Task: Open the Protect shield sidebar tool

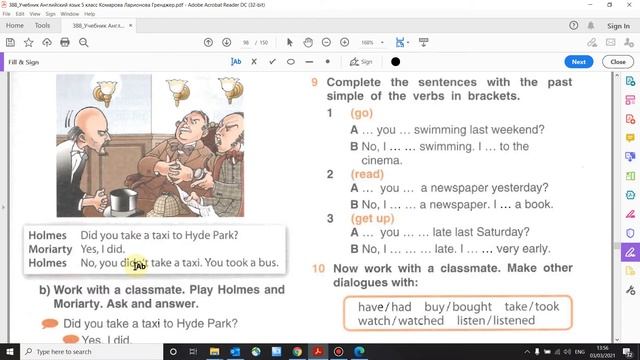Action: (x=630, y=233)
